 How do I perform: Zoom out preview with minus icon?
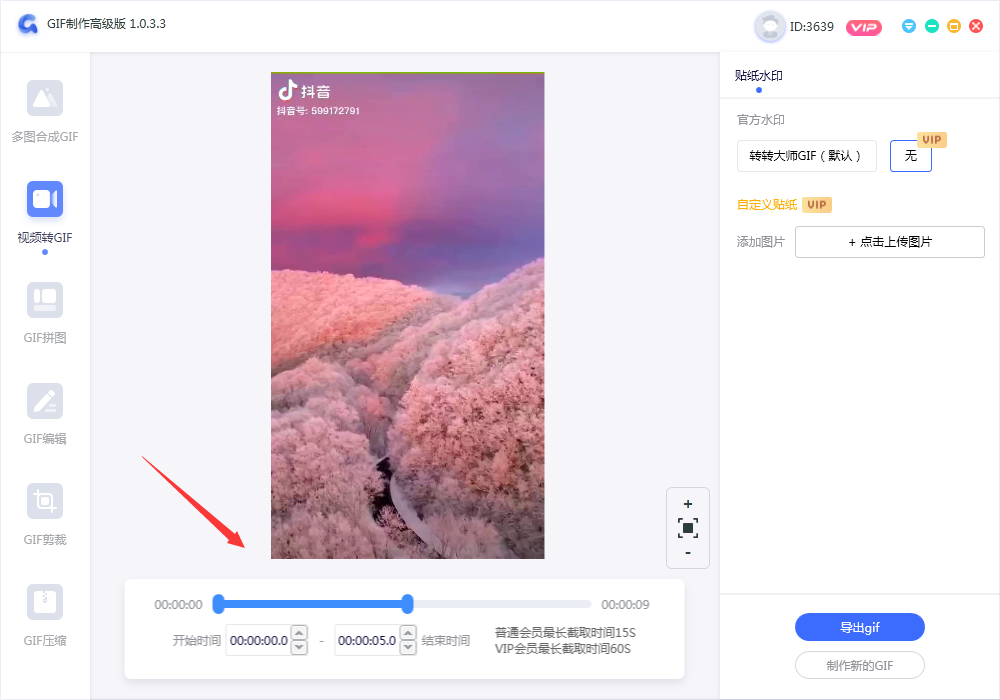(687, 553)
